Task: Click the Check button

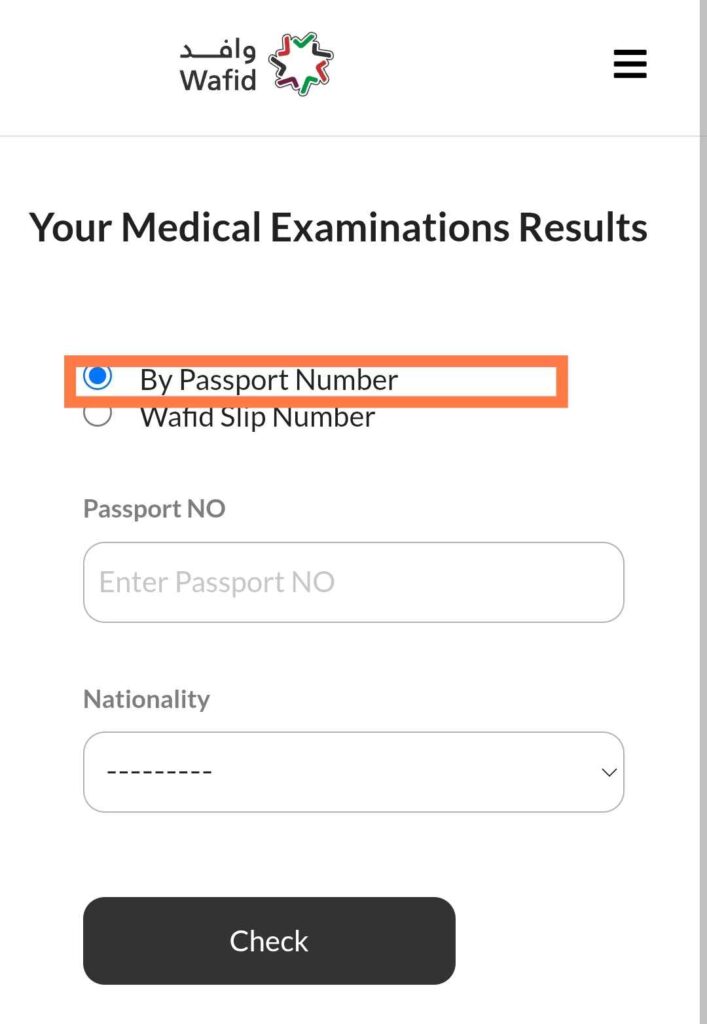Action: (269, 940)
